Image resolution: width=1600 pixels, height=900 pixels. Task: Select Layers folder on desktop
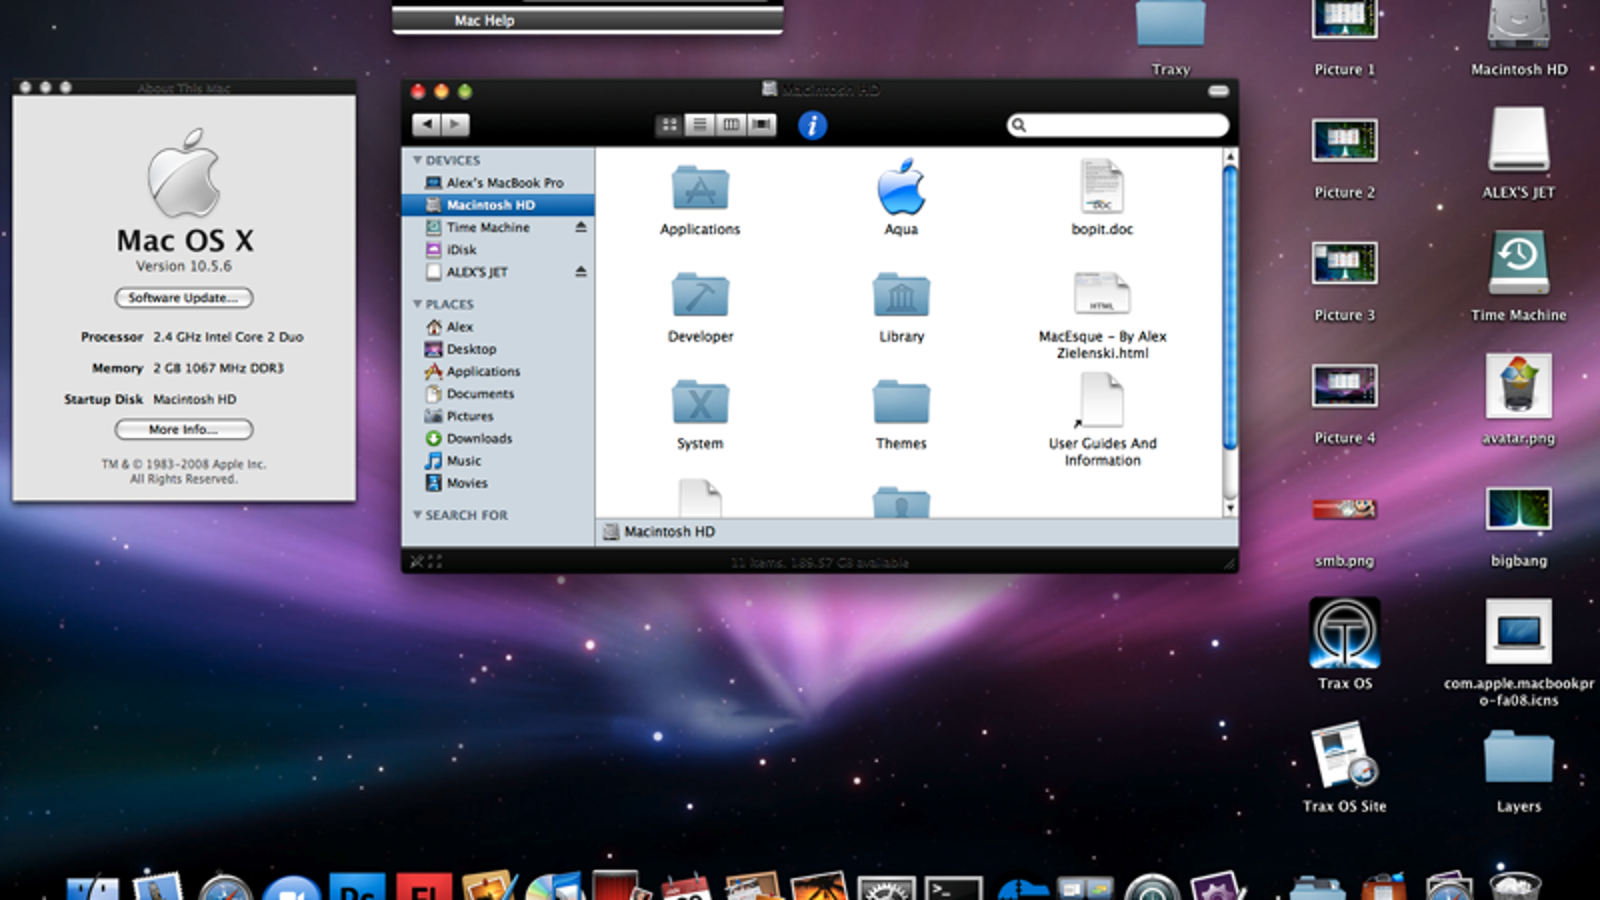pos(1519,770)
